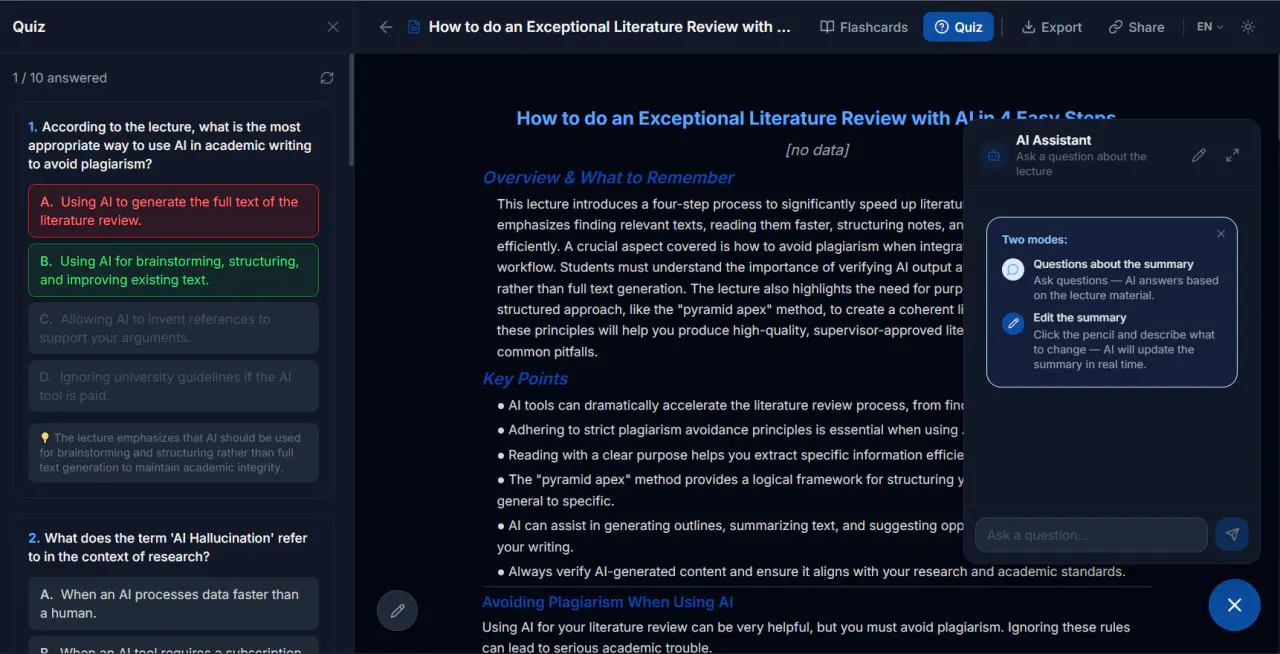
Task: Reset quiz progress with refresh icon
Action: coord(327,78)
